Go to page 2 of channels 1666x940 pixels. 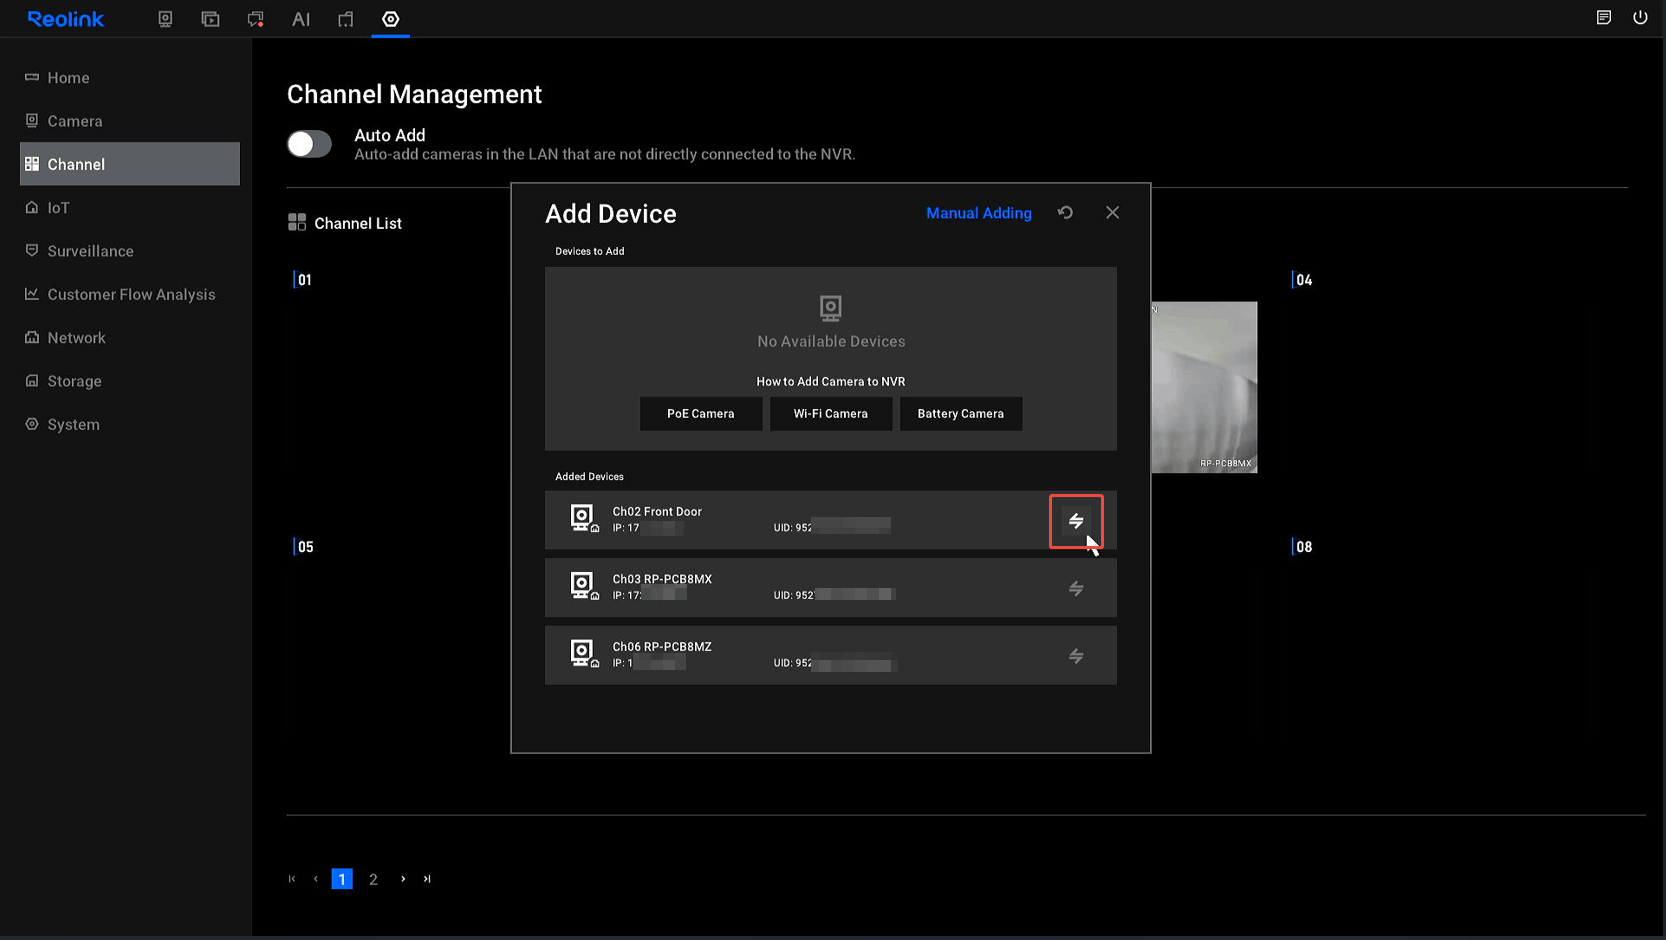[373, 879]
